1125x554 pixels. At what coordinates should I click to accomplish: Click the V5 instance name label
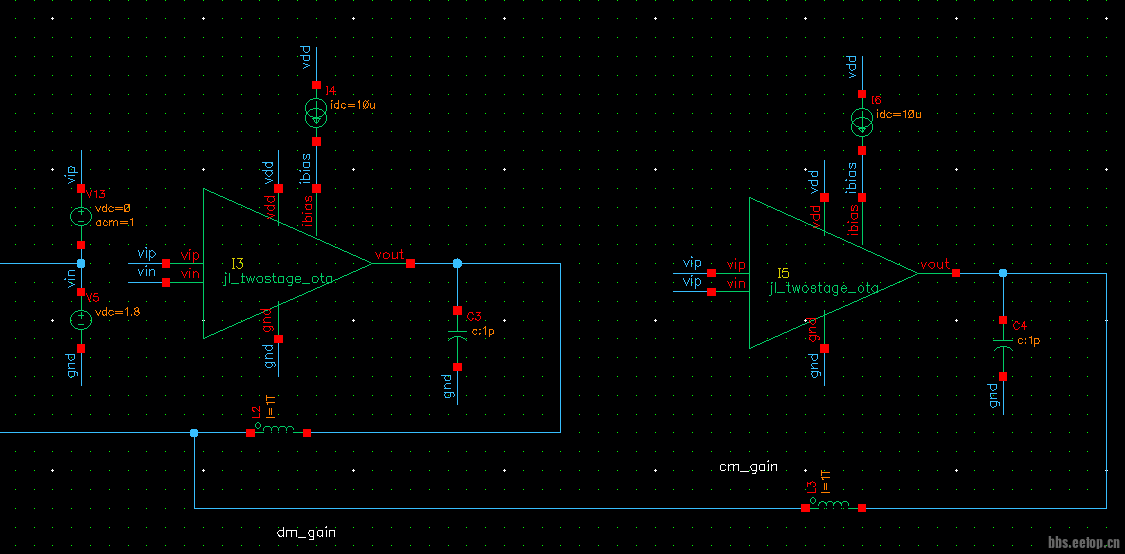[92, 297]
